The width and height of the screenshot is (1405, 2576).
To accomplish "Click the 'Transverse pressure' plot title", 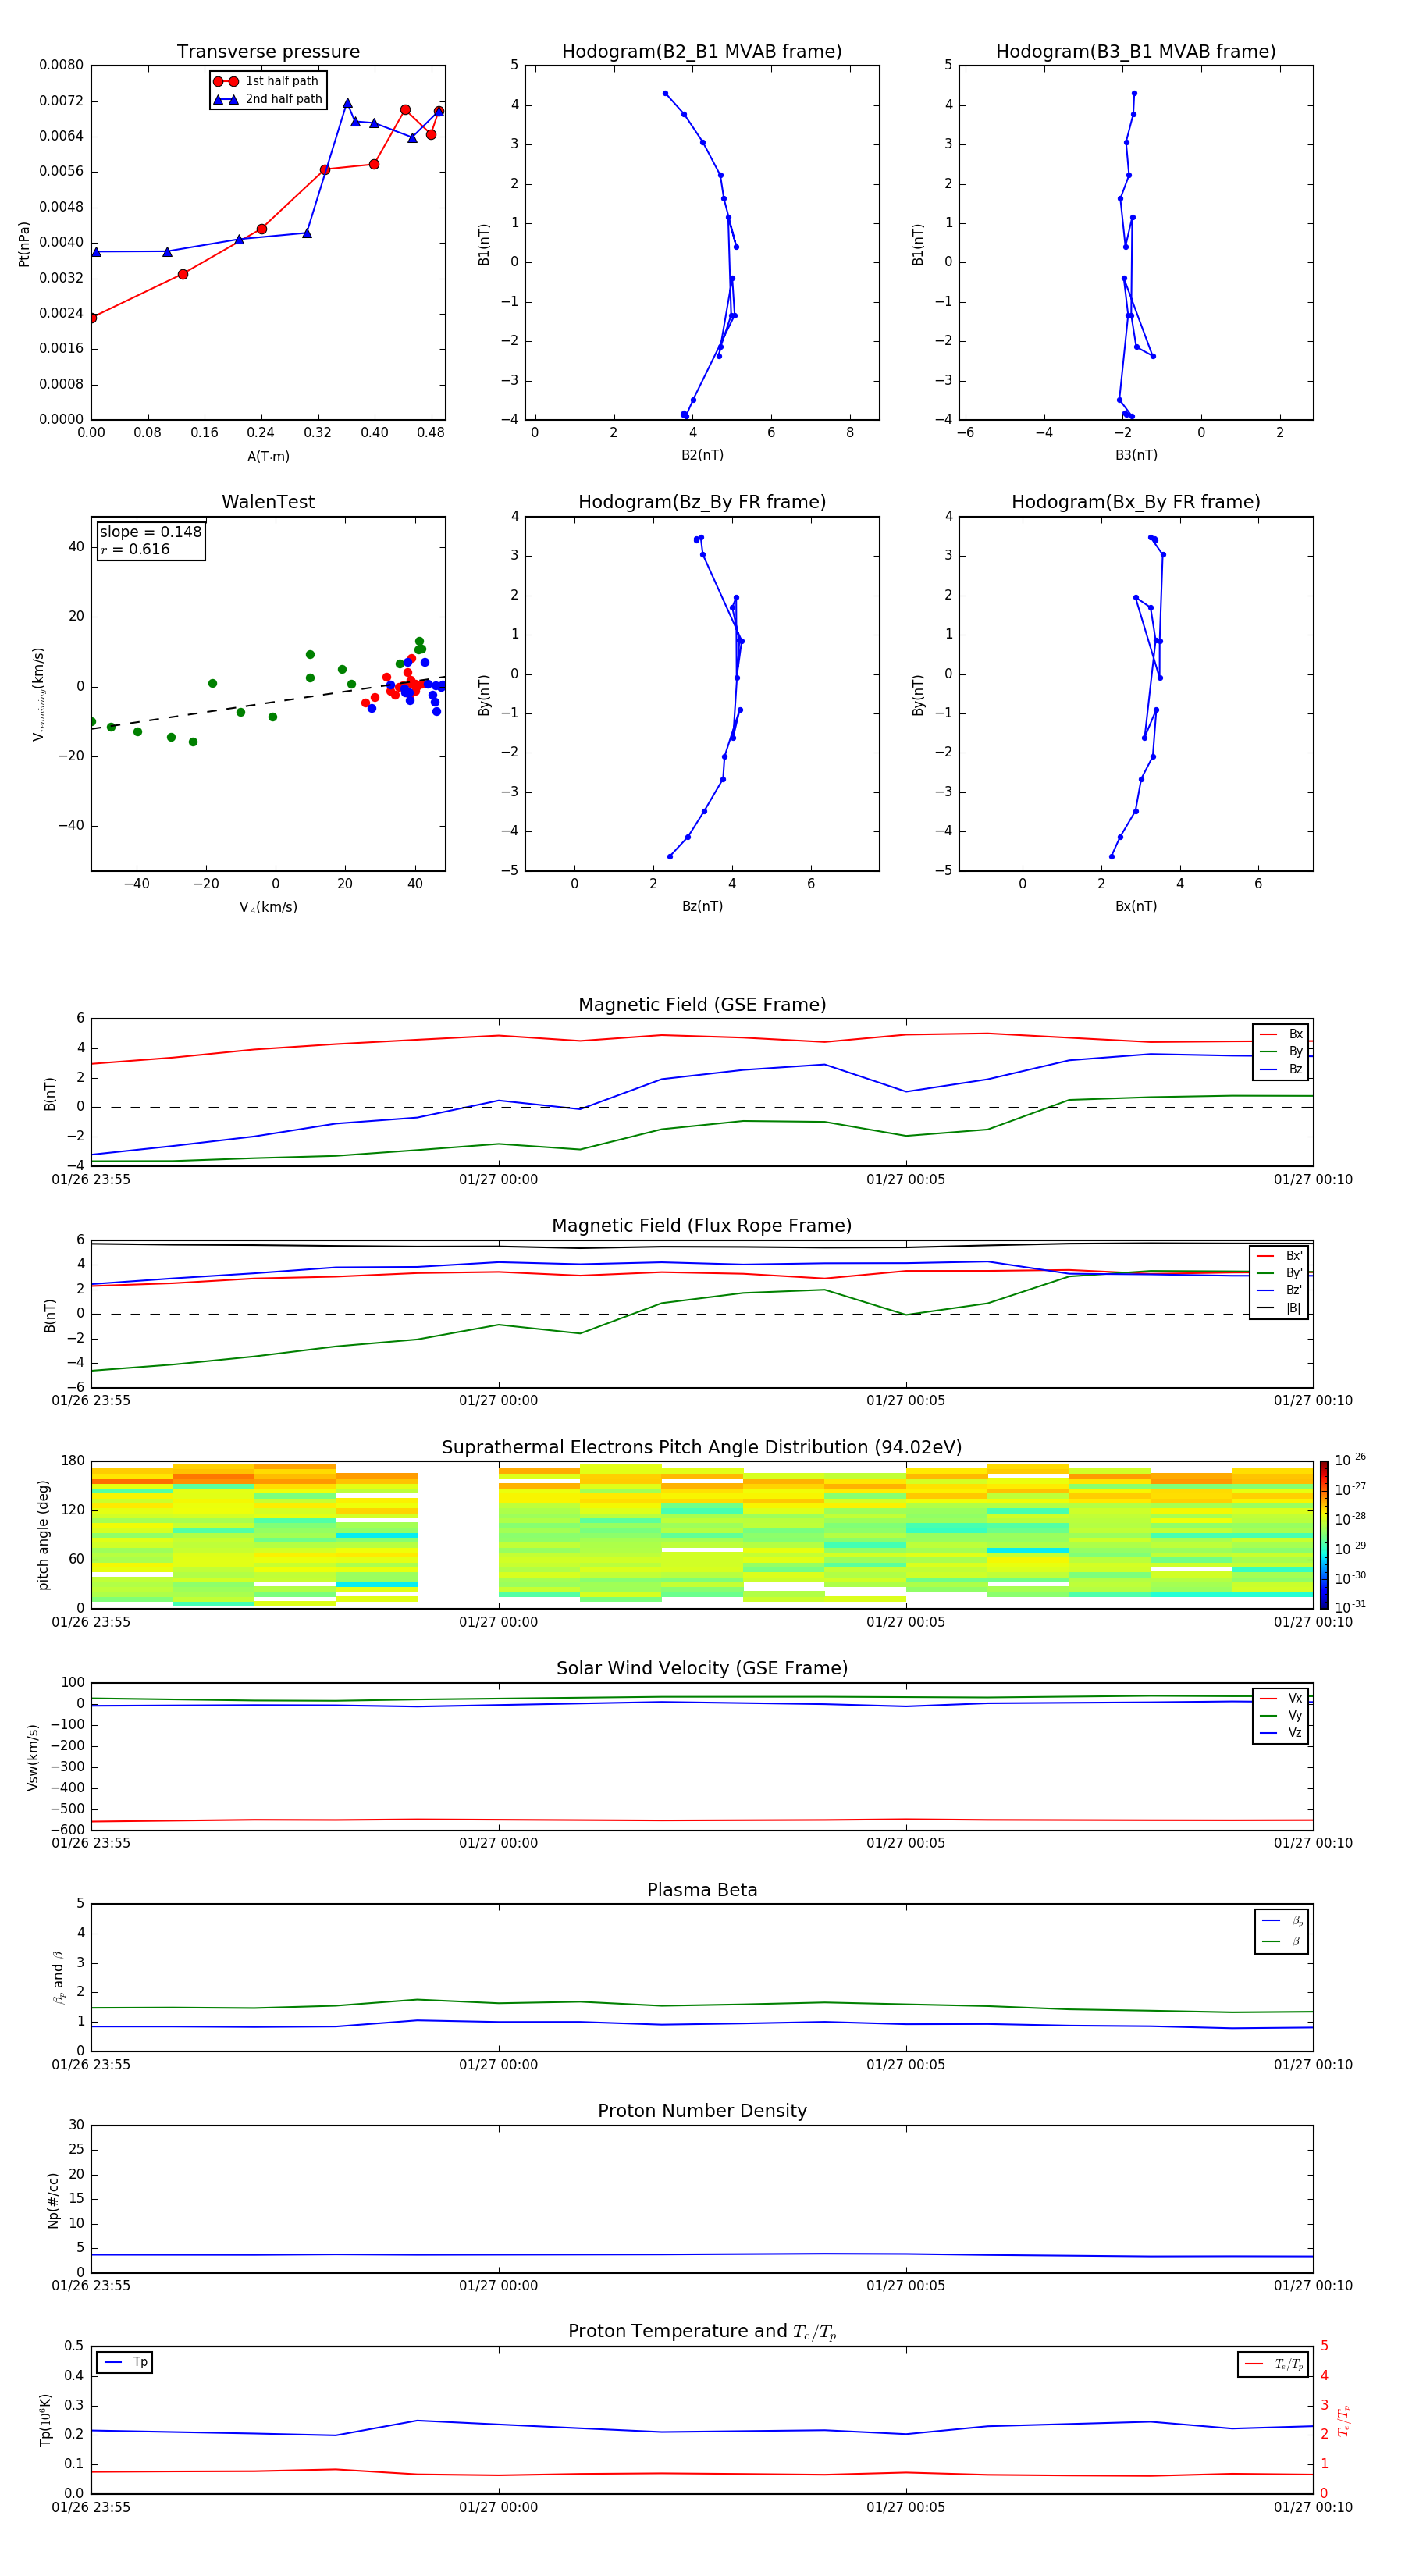I will click(x=268, y=52).
